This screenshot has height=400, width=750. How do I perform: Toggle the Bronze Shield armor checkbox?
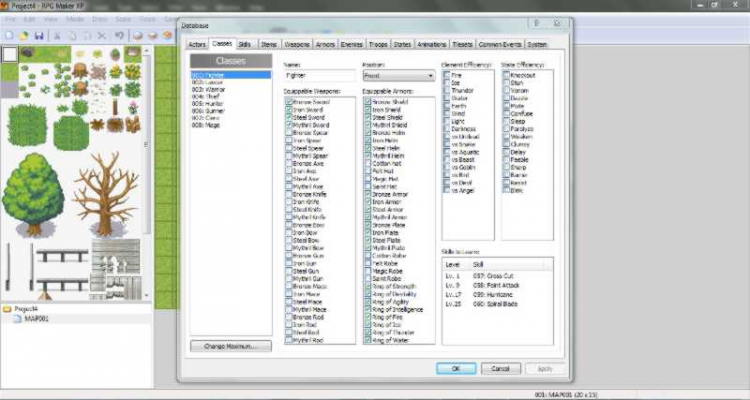pos(367,102)
